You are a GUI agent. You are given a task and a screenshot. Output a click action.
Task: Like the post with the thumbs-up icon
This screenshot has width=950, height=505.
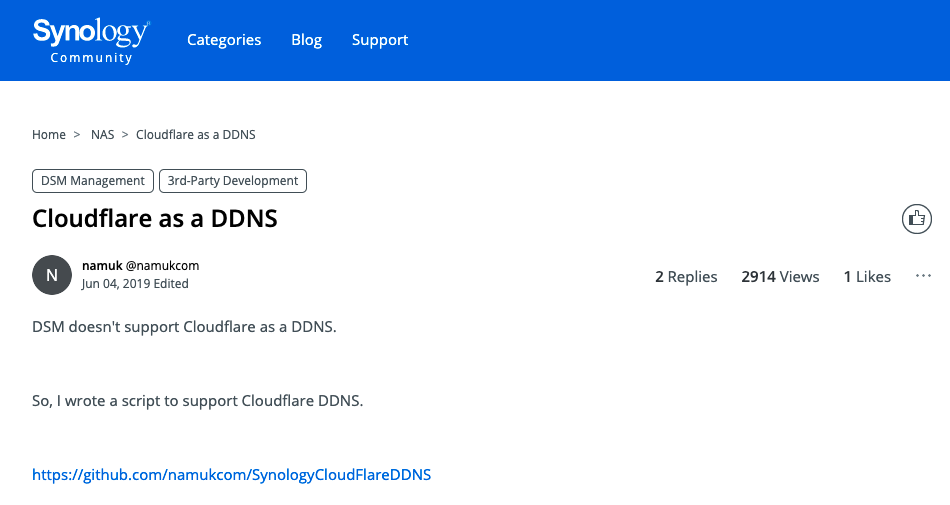point(917,219)
